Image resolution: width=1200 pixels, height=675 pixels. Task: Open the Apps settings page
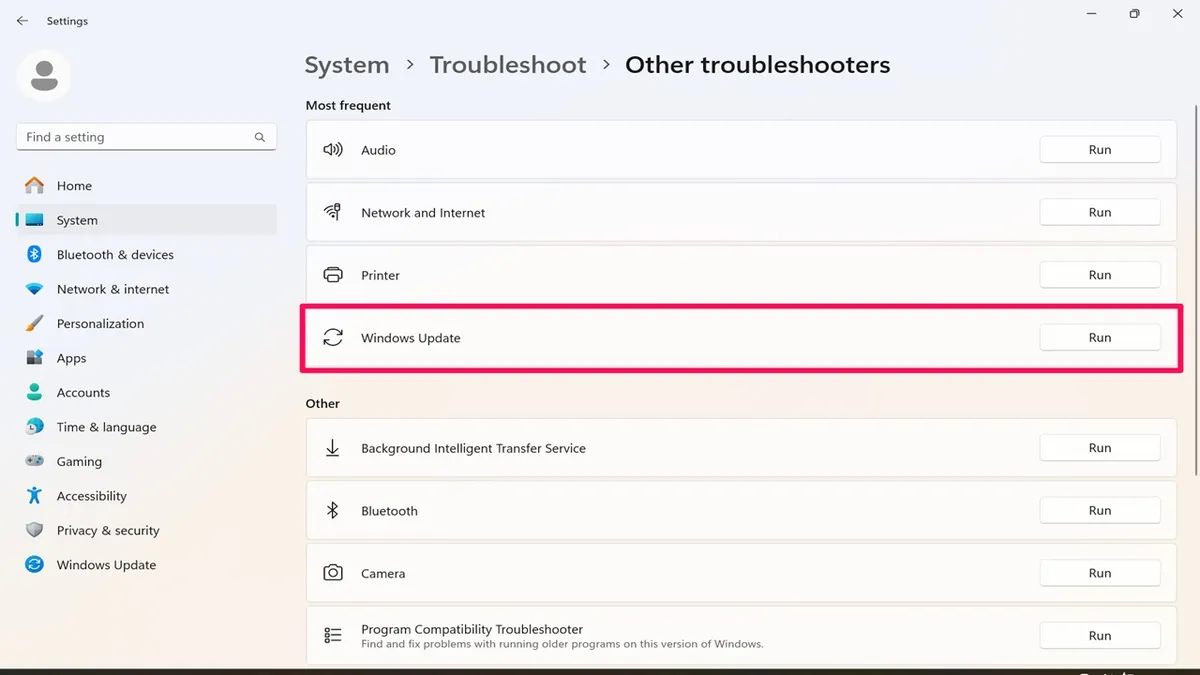tap(147, 358)
